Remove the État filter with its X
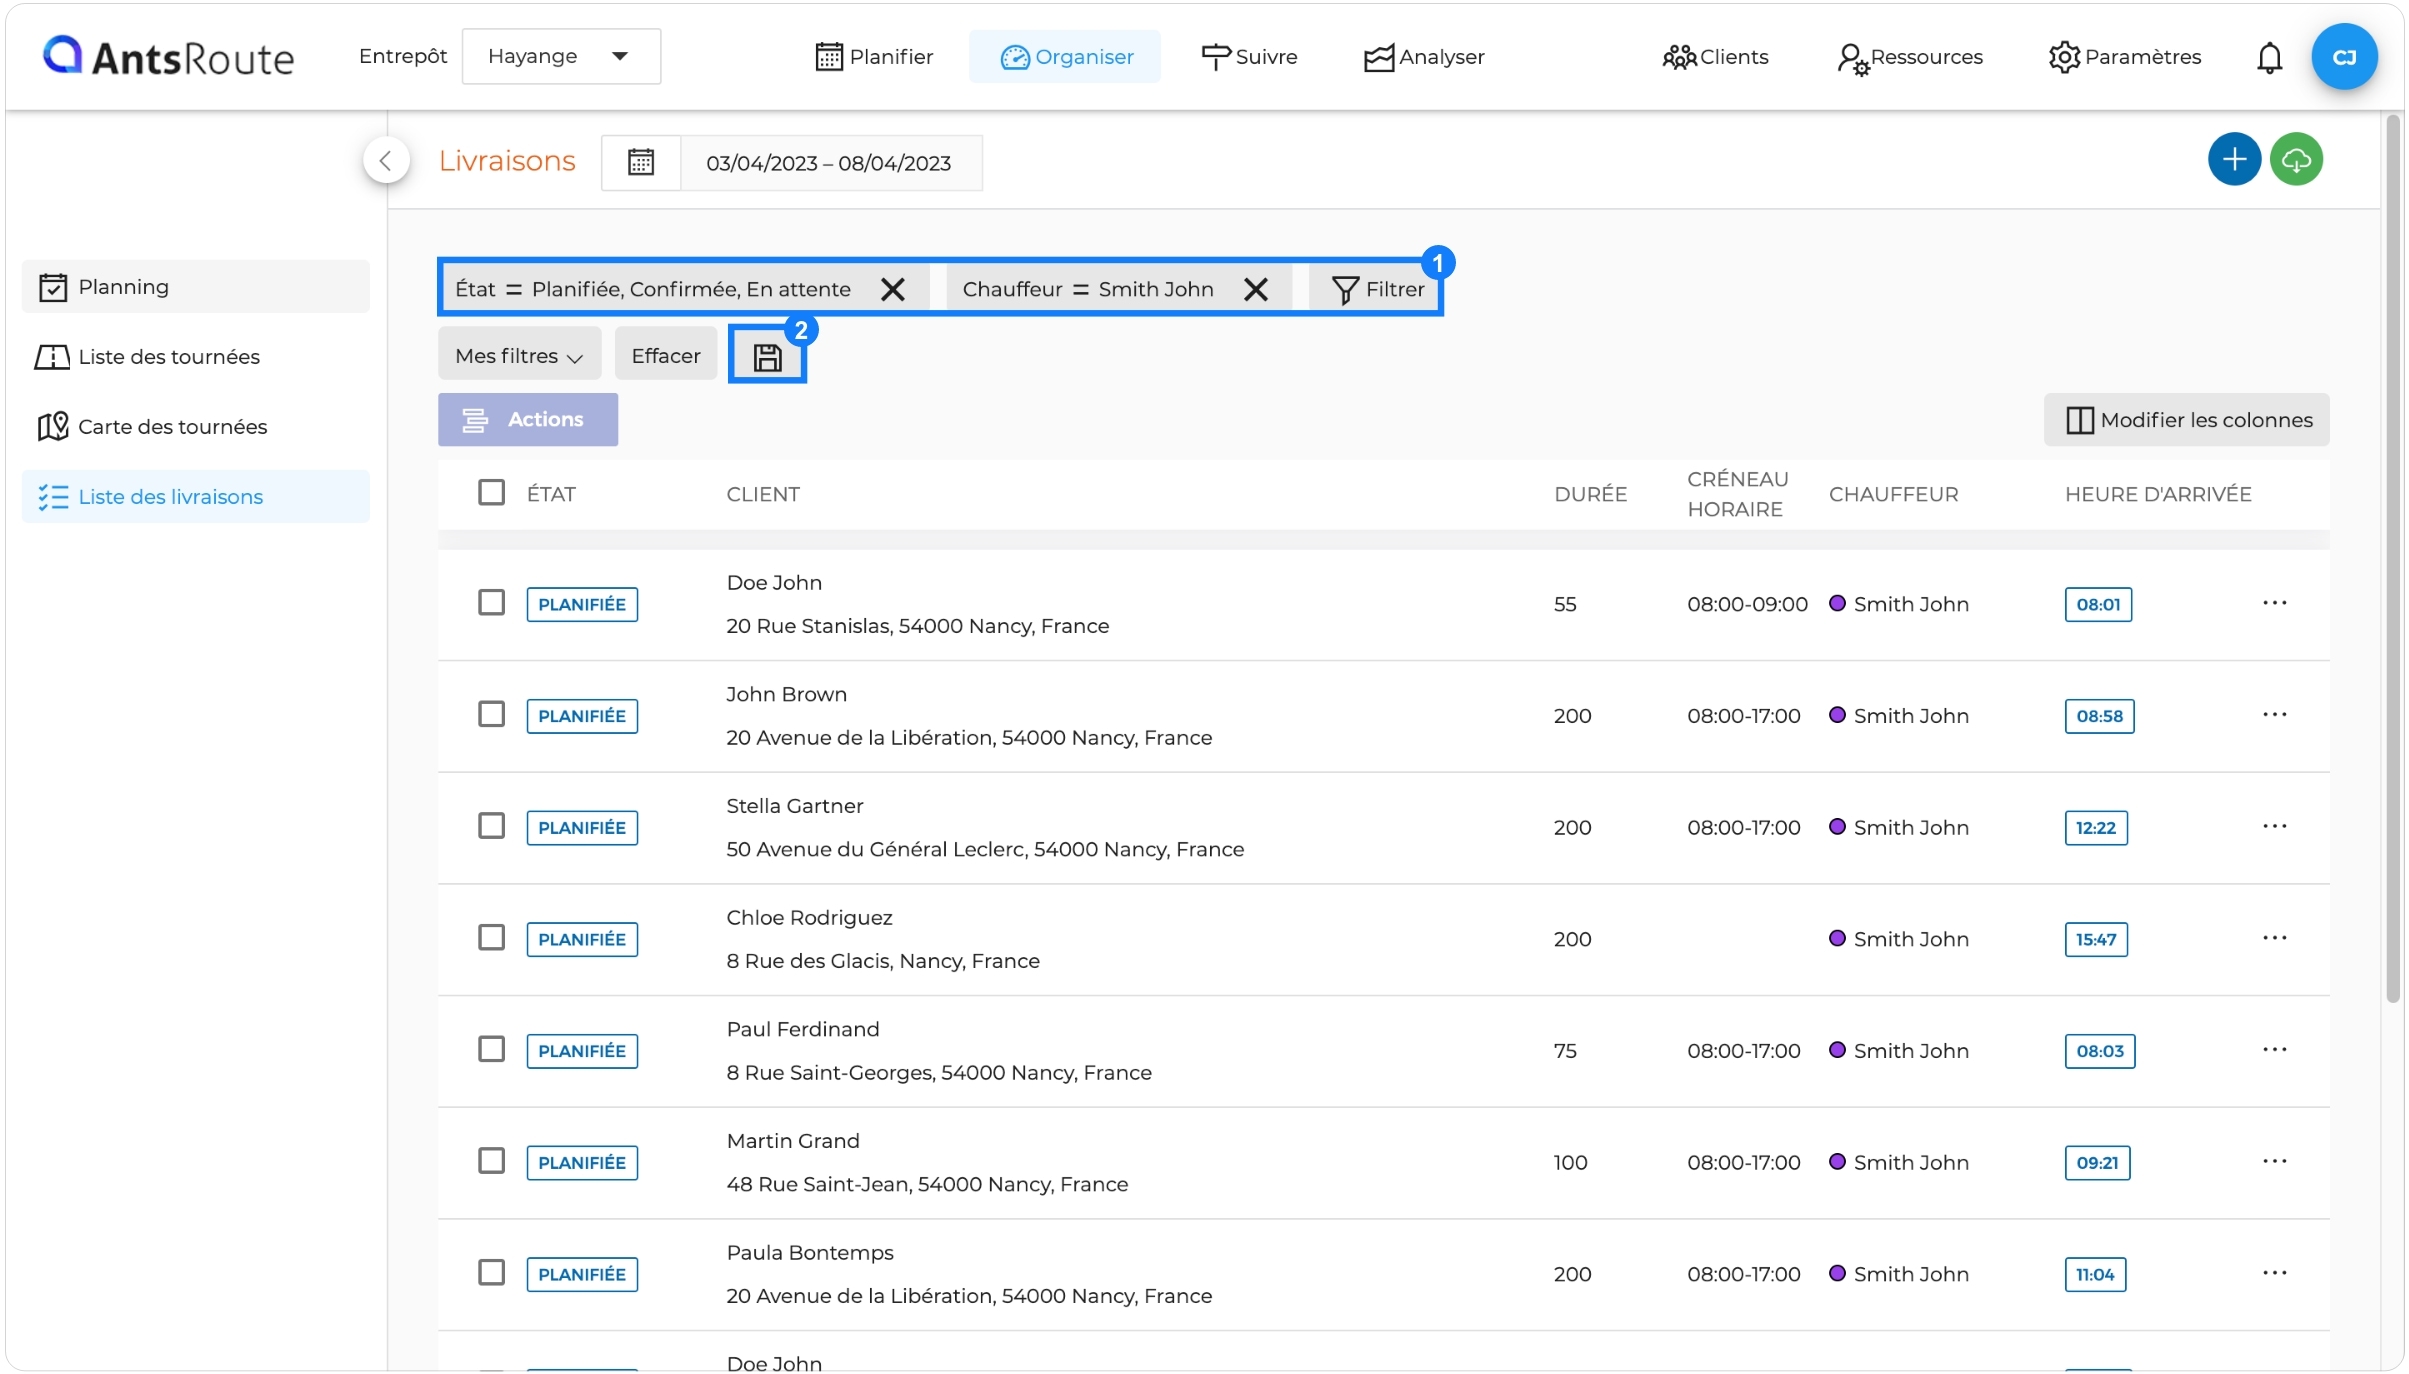This screenshot has height=1374, width=2409. (892, 289)
